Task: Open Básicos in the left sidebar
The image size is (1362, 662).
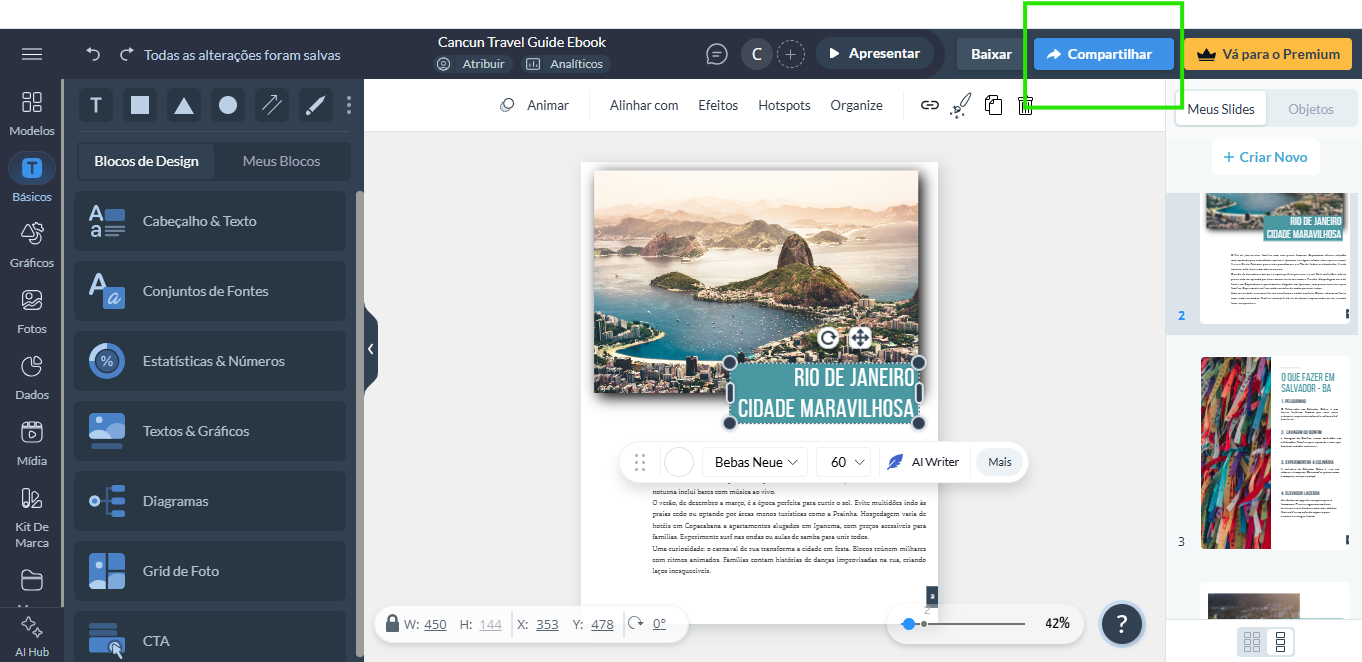Action: click(x=32, y=179)
